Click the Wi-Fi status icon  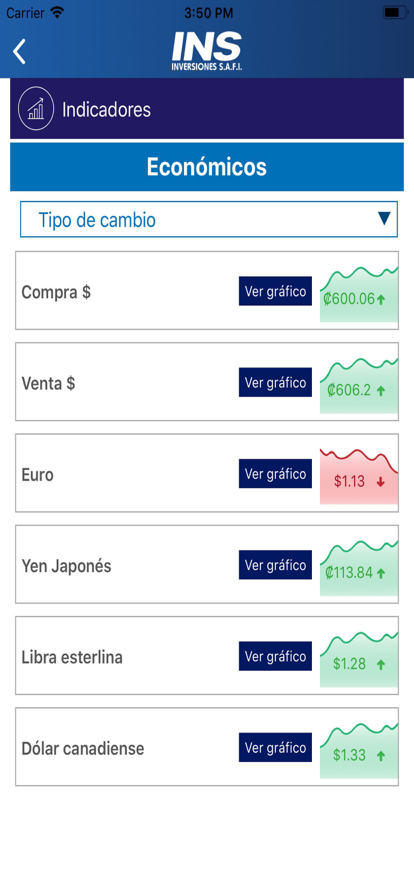[57, 11]
